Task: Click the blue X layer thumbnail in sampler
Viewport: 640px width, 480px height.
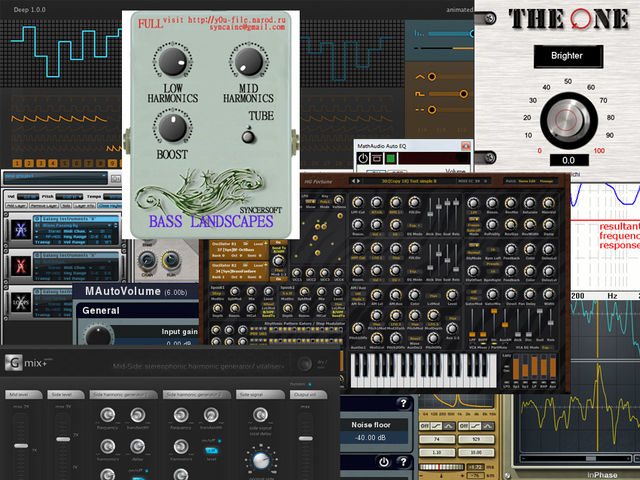Action: pos(21,230)
